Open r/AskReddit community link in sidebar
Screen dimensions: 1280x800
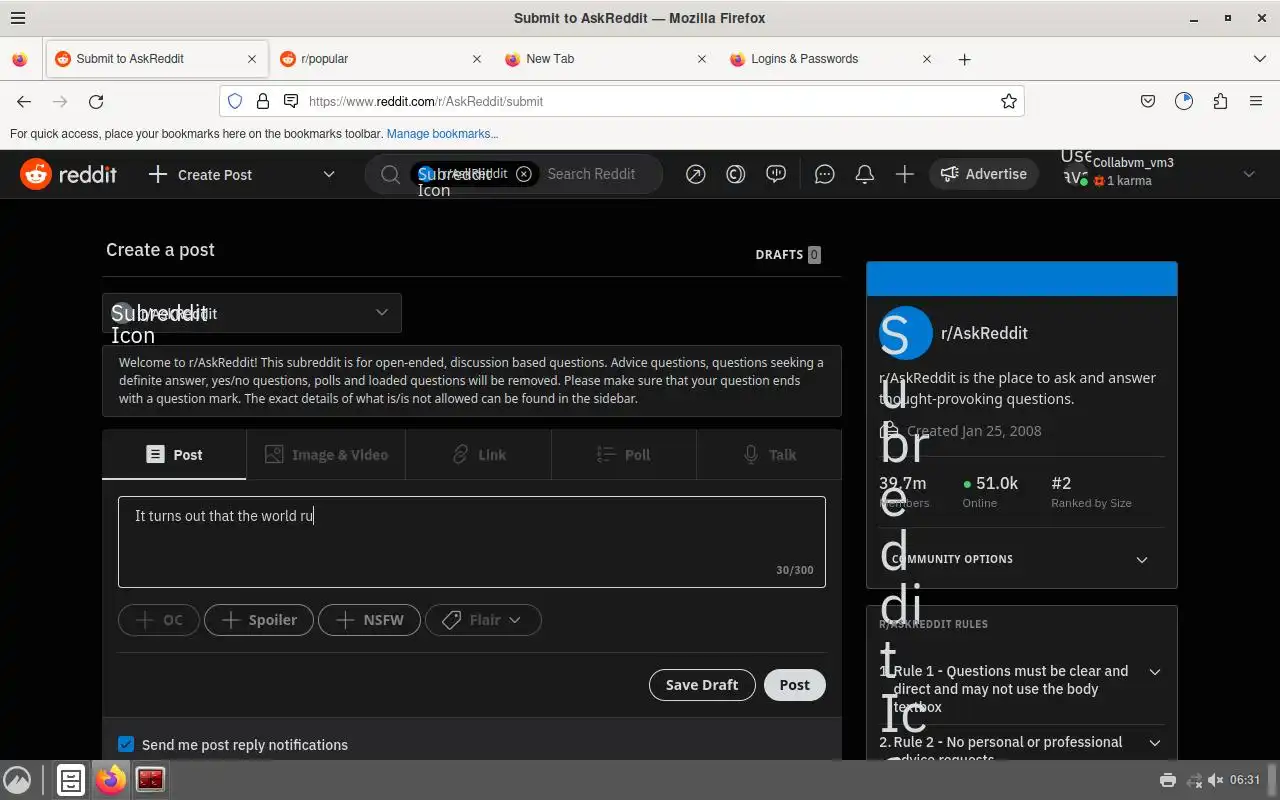click(984, 333)
